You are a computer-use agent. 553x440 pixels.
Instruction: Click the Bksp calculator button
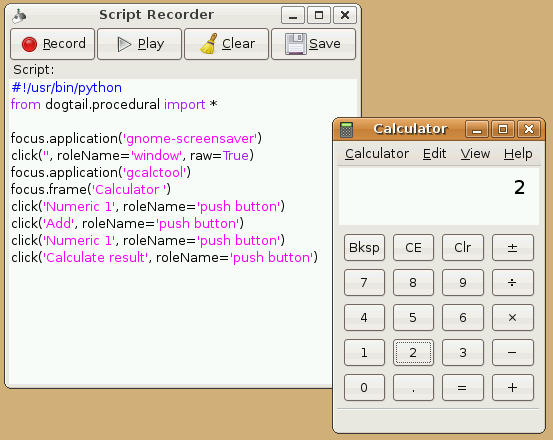coord(364,248)
